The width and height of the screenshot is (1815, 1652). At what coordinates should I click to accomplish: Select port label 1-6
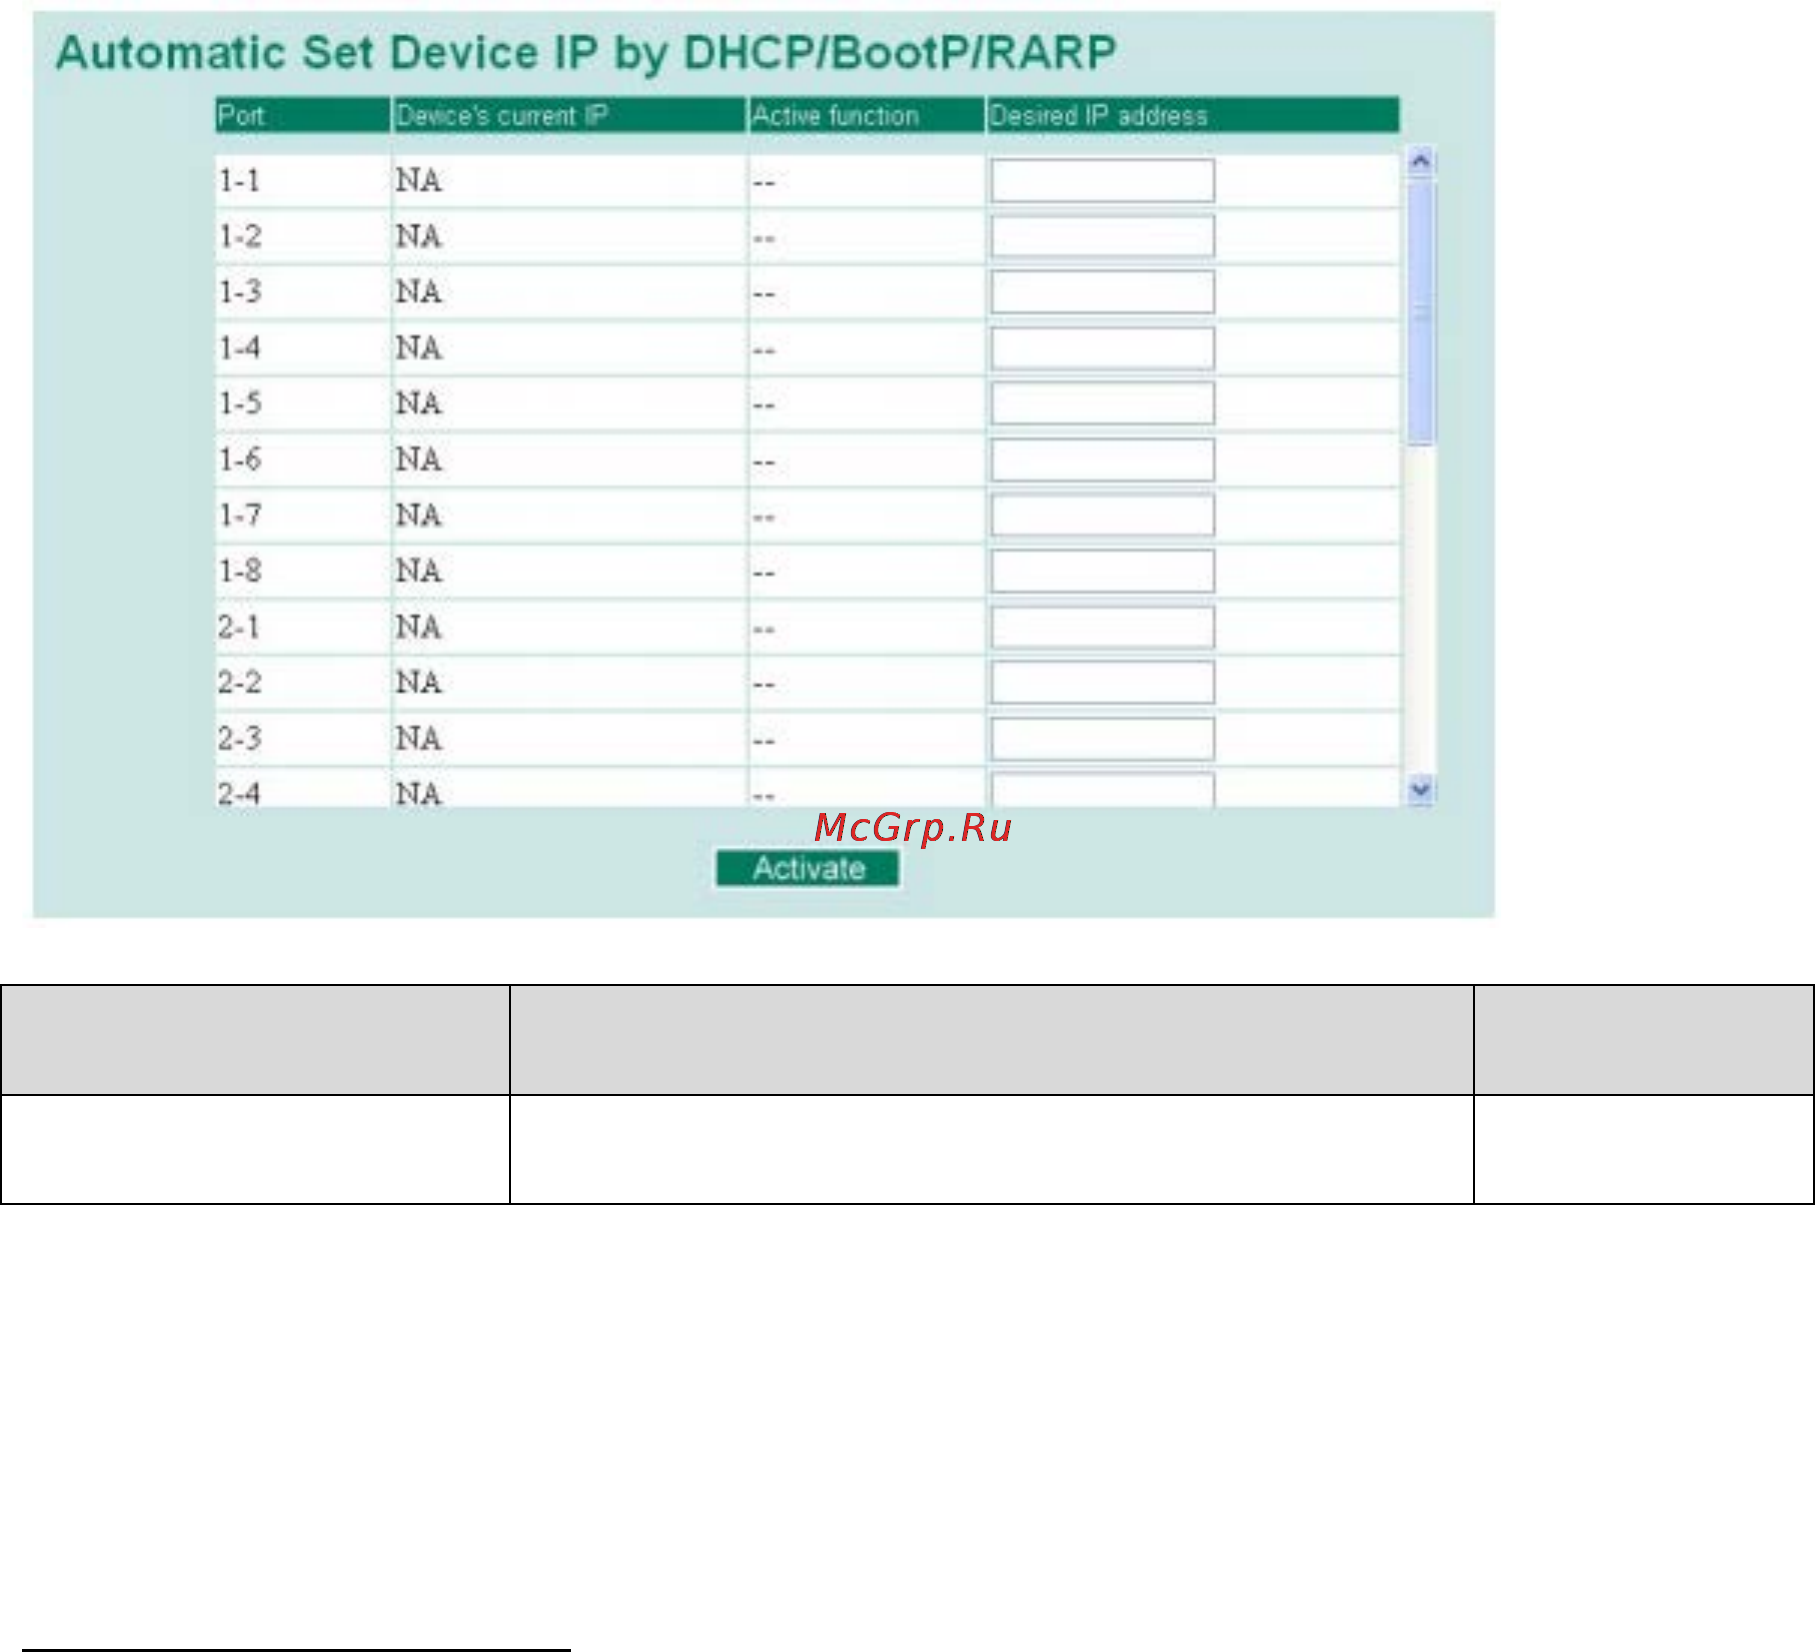point(240,460)
